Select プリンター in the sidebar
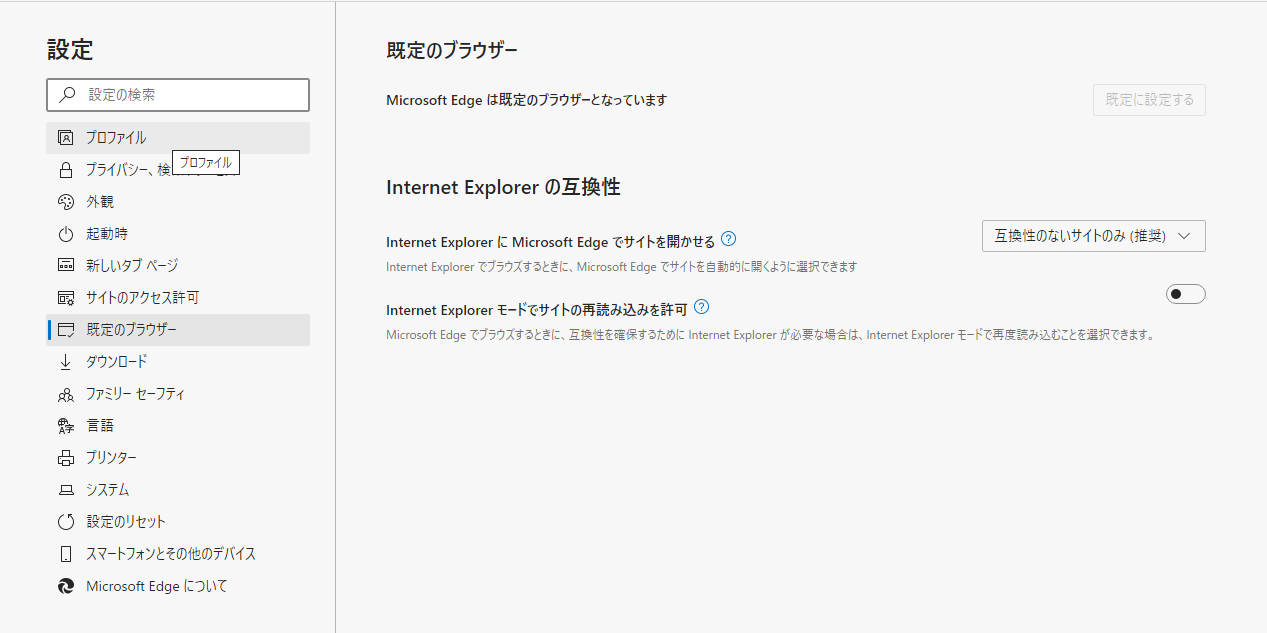This screenshot has width=1267, height=633. click(178, 458)
